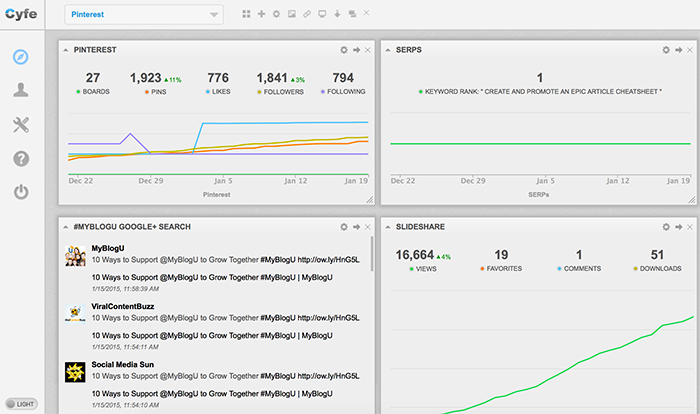
Task: Open the user account icon in sidebar
Action: tap(20, 91)
